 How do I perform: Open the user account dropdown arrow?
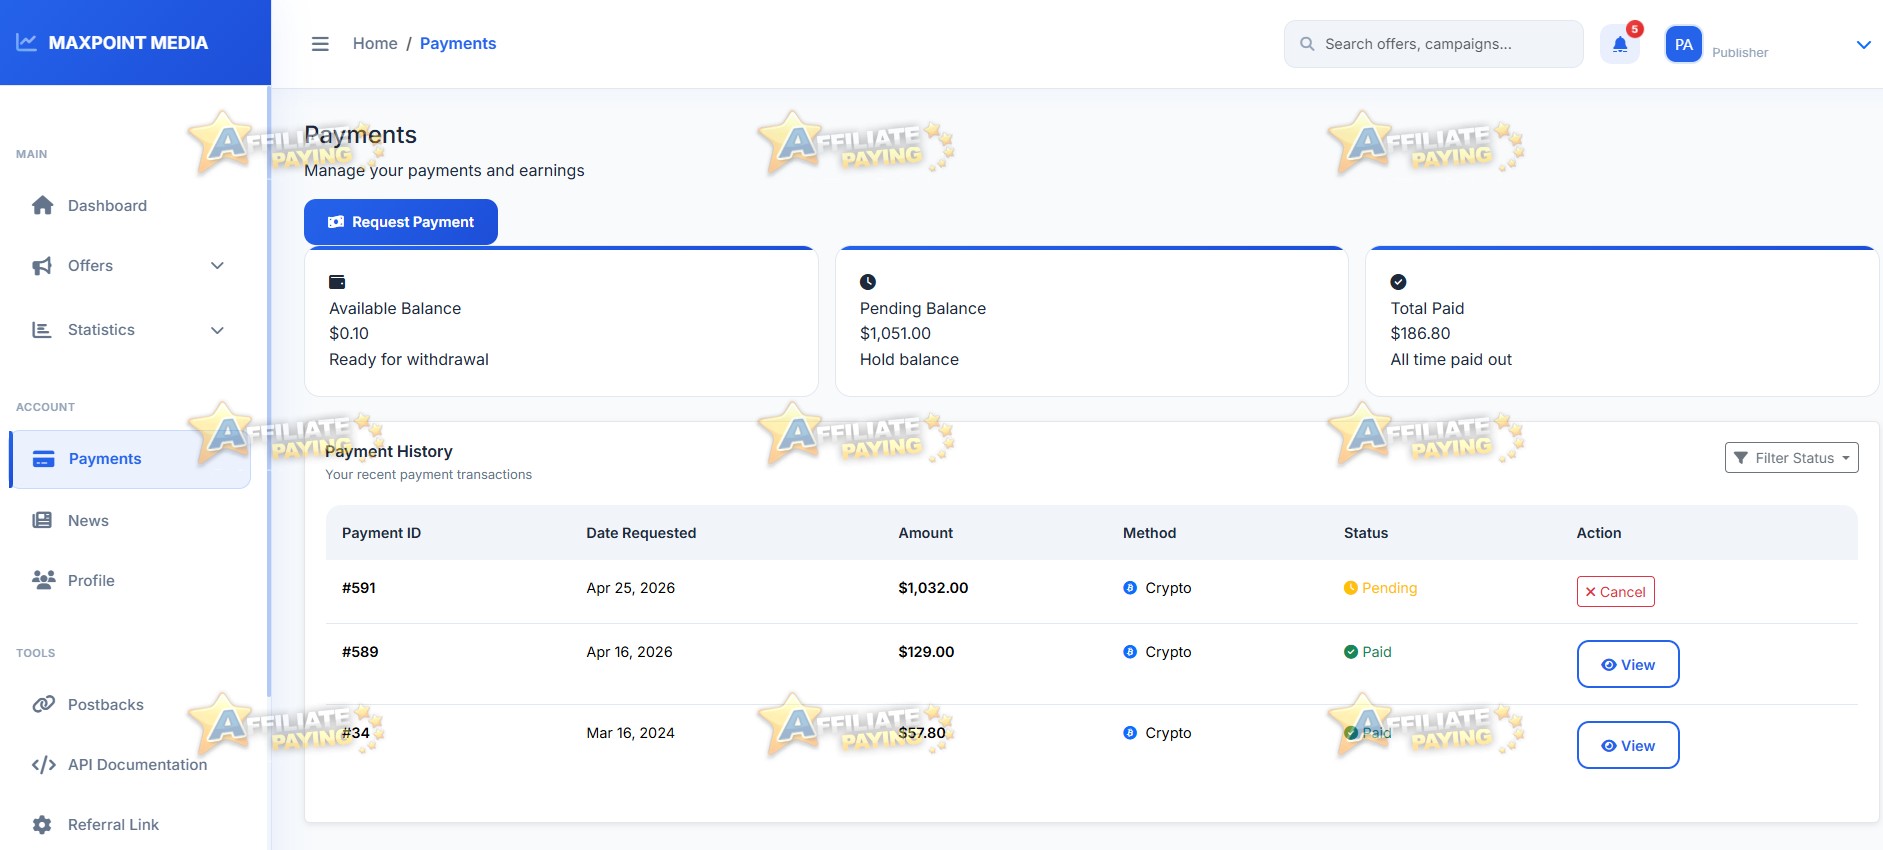coord(1864,44)
